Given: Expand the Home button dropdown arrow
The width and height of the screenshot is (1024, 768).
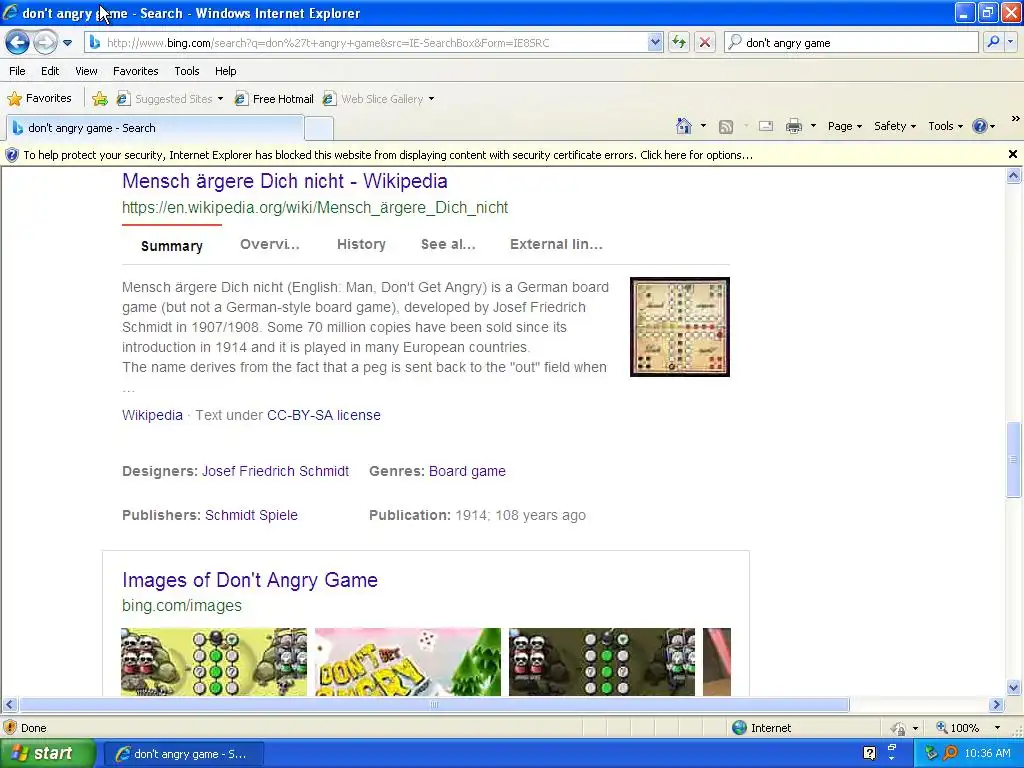Looking at the screenshot, I should [x=703, y=126].
